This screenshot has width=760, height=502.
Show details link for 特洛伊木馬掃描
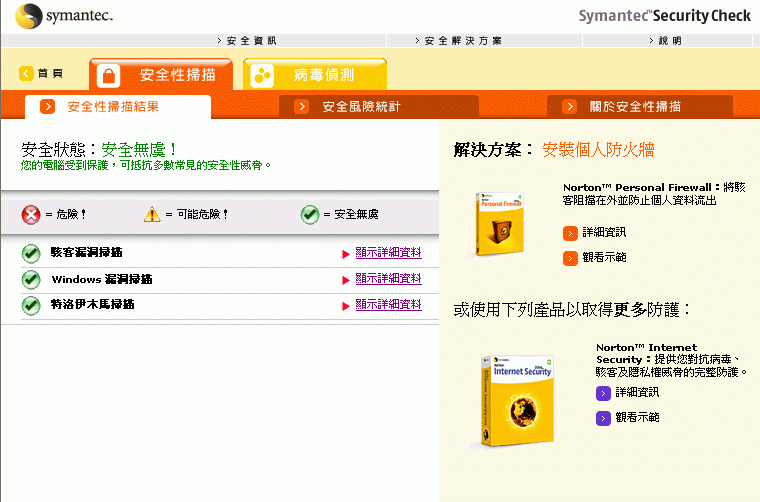(388, 305)
